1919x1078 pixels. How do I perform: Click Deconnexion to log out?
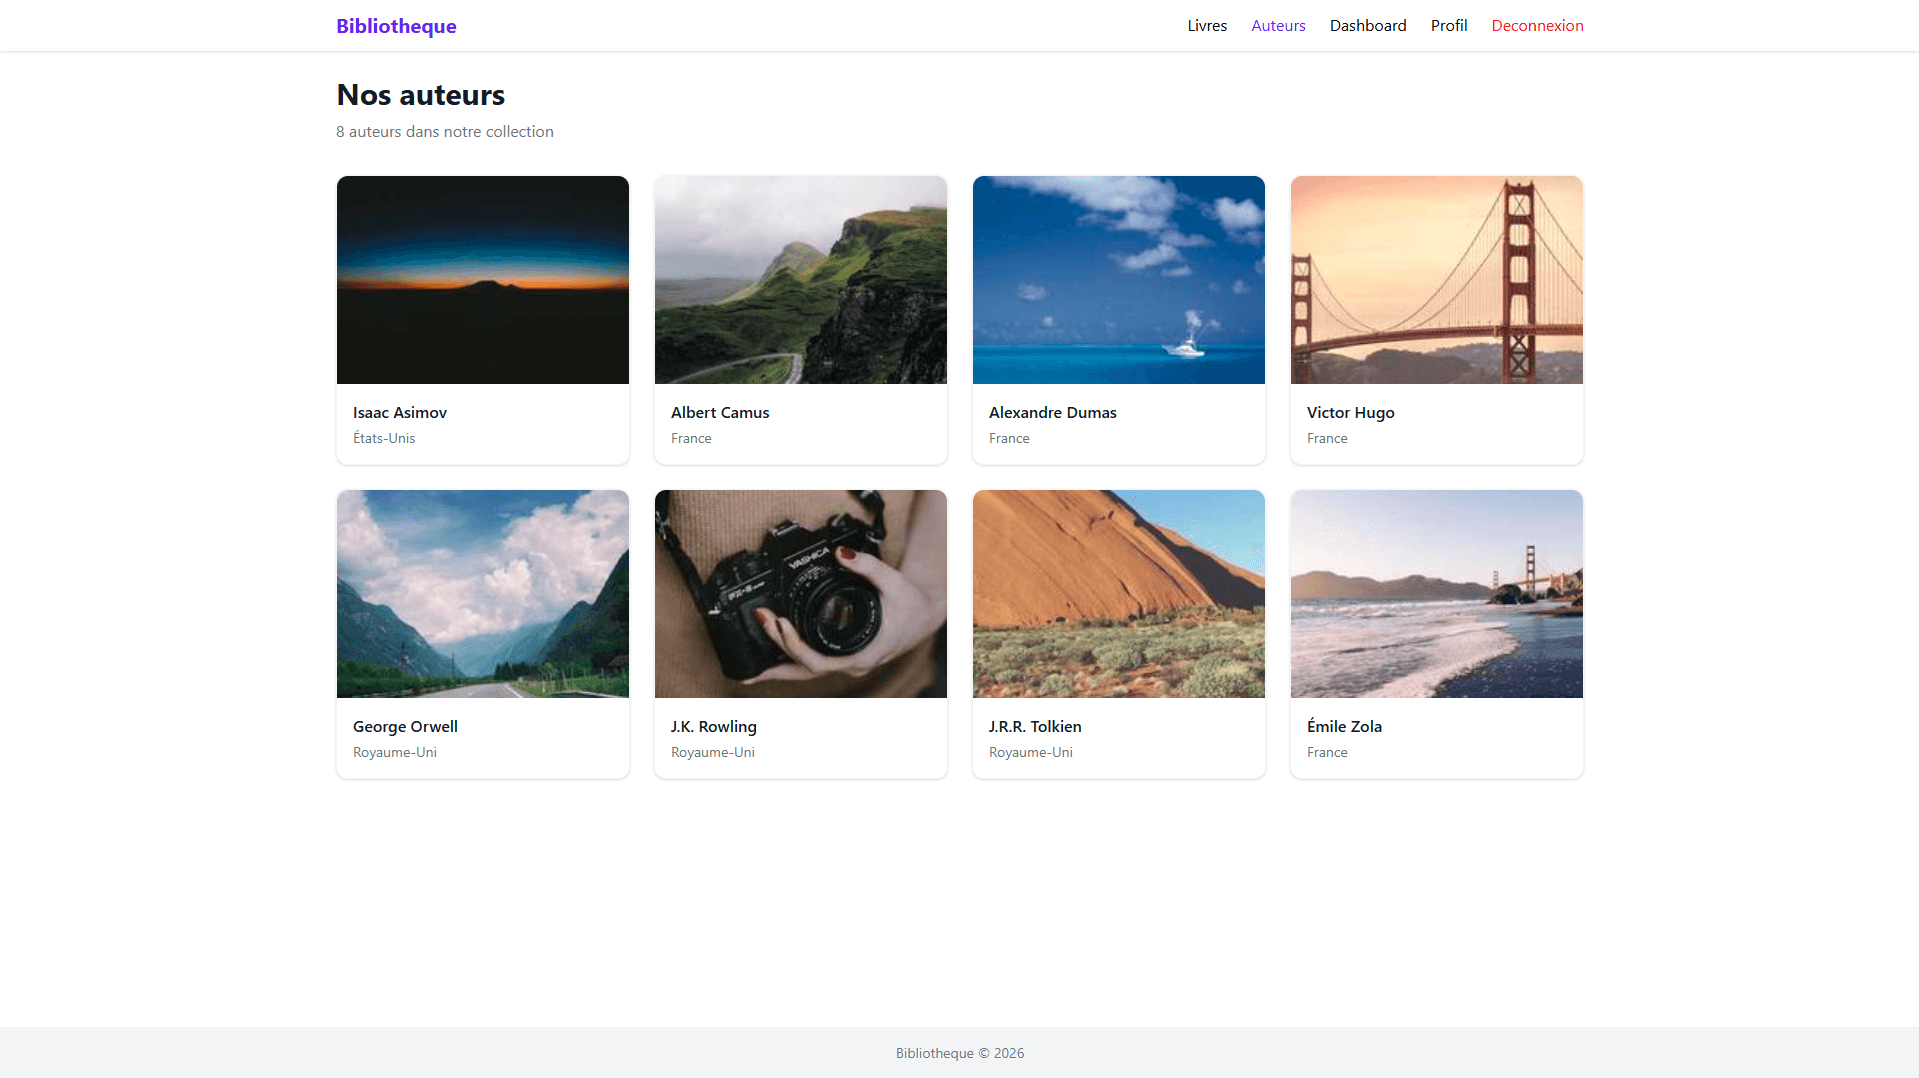[x=1537, y=25]
